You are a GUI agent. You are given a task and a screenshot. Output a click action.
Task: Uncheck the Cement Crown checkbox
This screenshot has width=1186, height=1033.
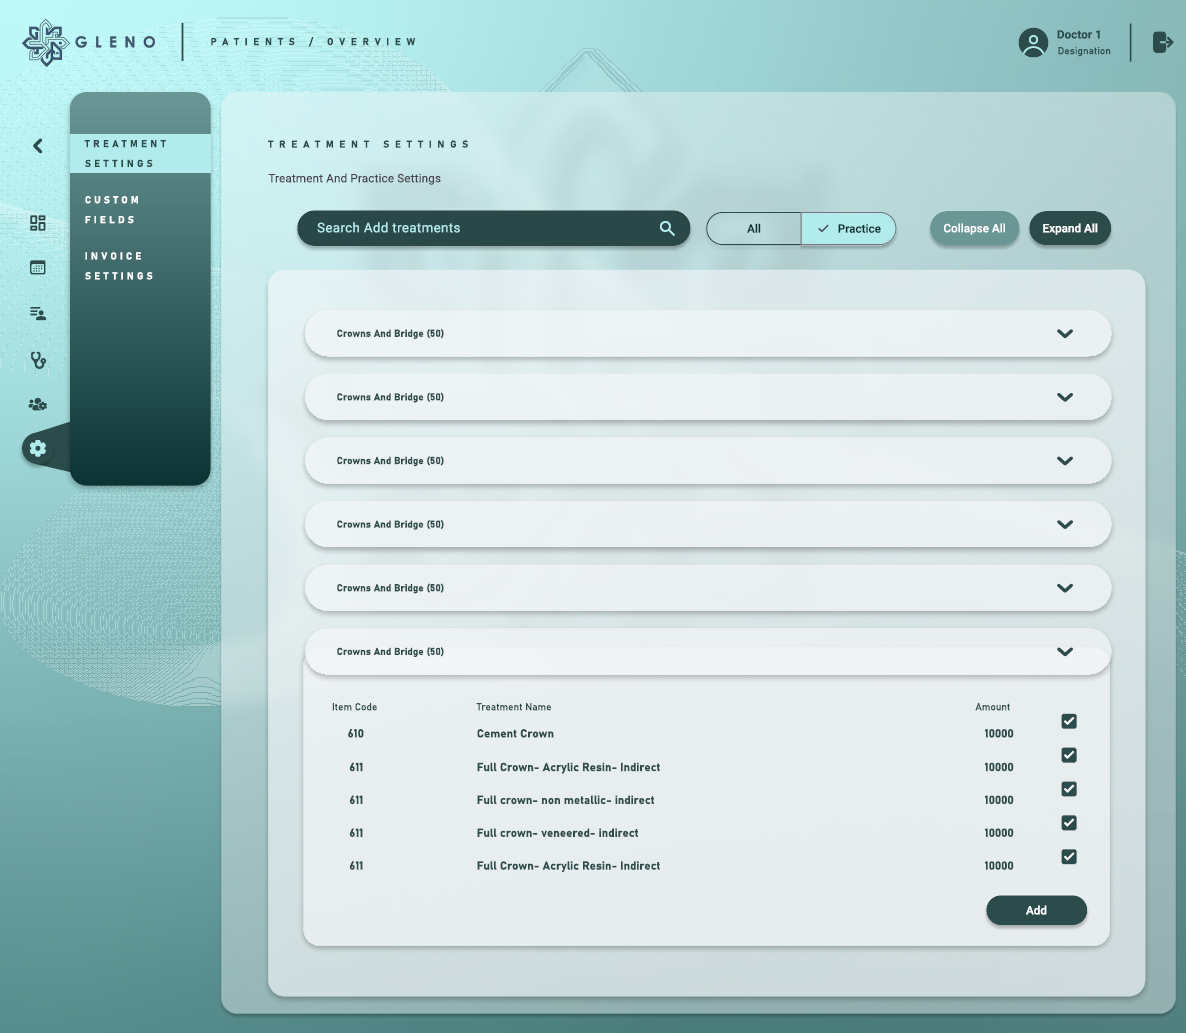pos(1068,721)
